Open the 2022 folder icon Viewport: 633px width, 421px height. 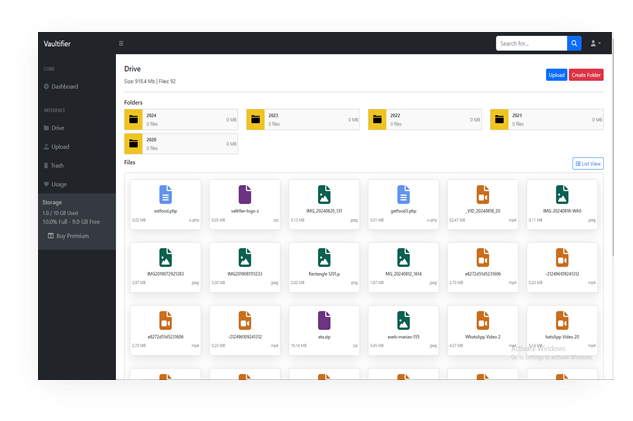tap(377, 119)
